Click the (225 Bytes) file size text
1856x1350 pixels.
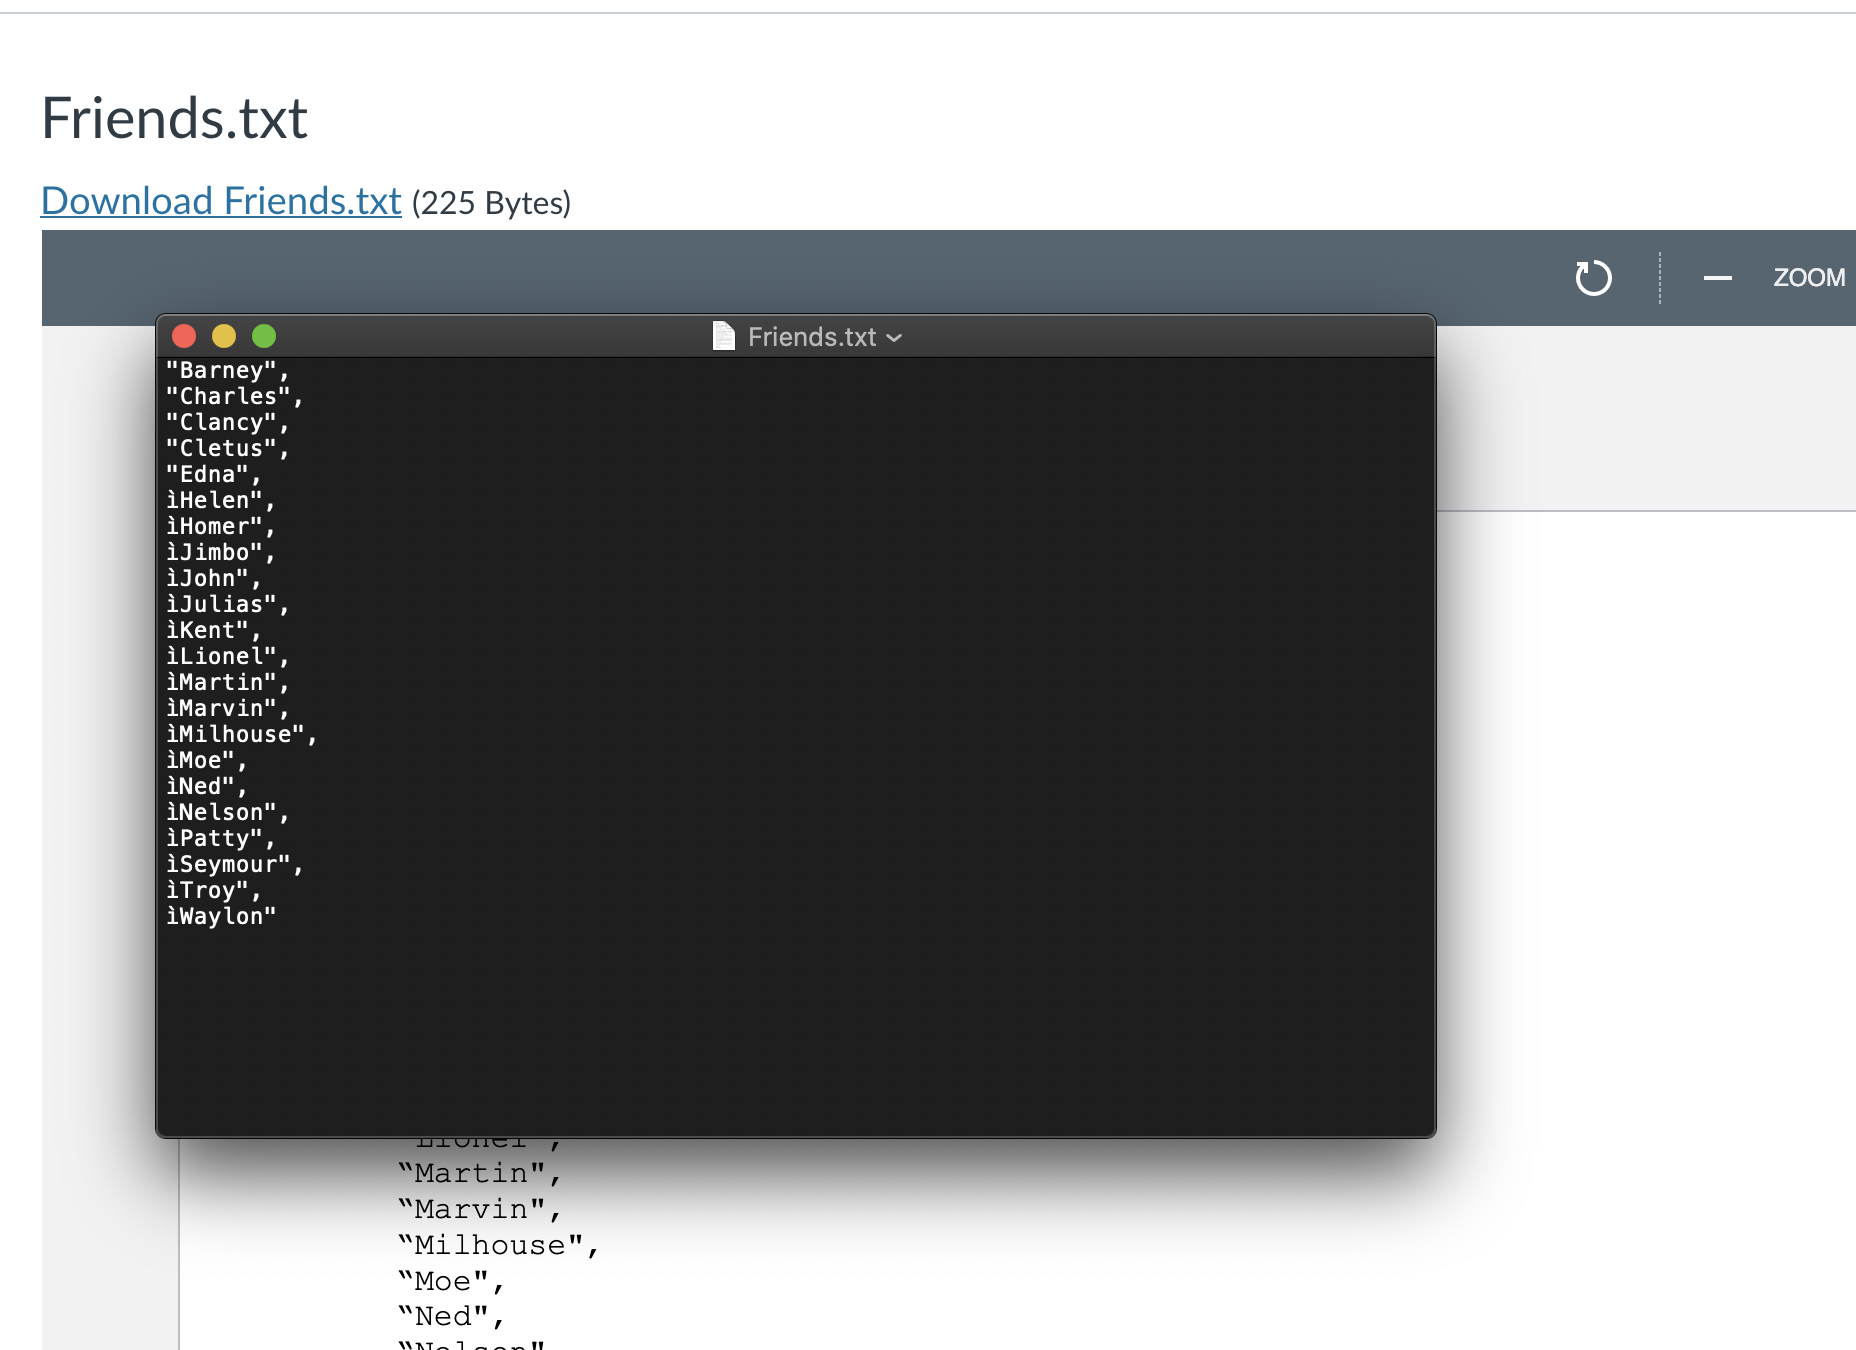coord(491,203)
